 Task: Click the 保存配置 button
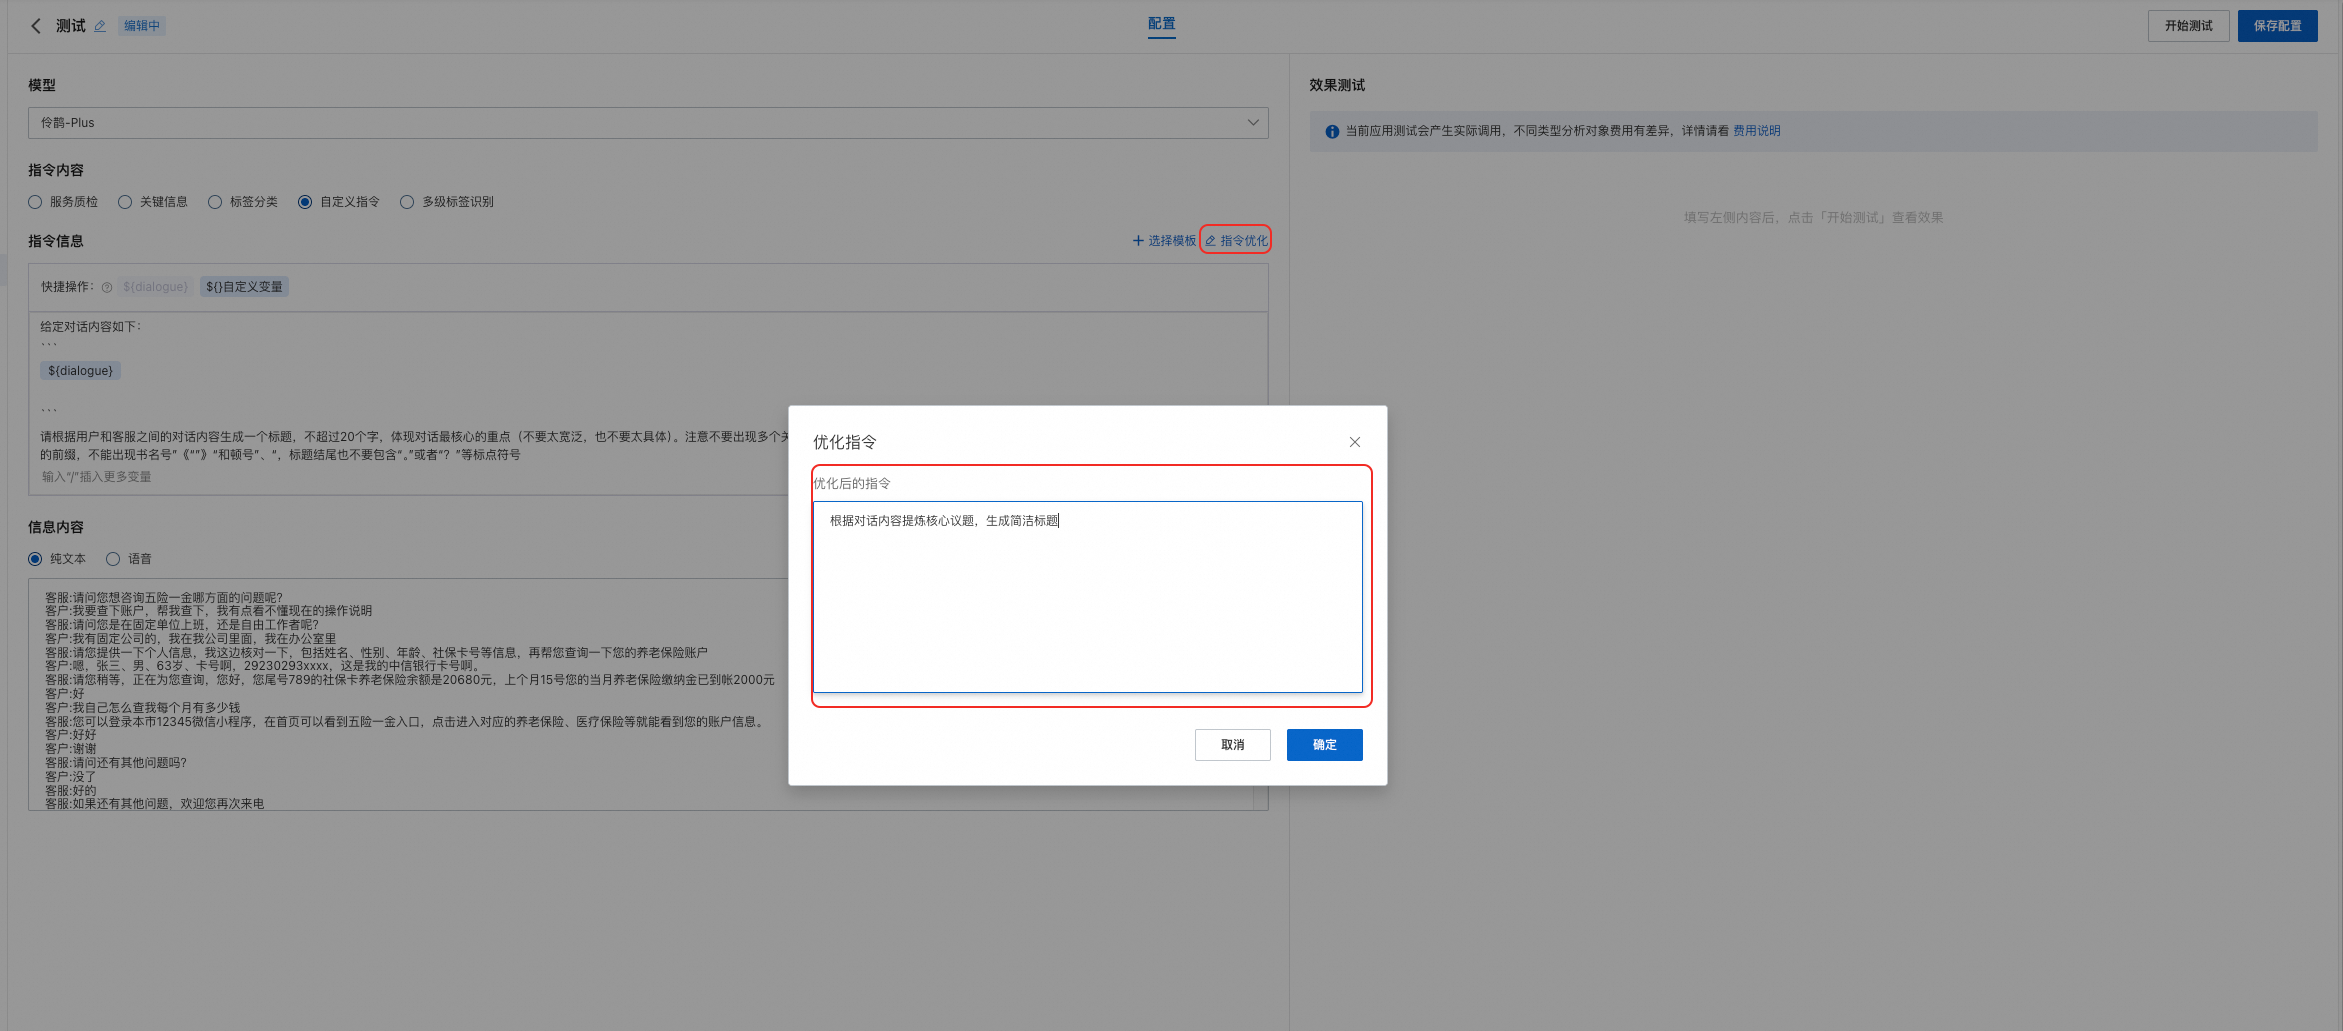point(2278,26)
